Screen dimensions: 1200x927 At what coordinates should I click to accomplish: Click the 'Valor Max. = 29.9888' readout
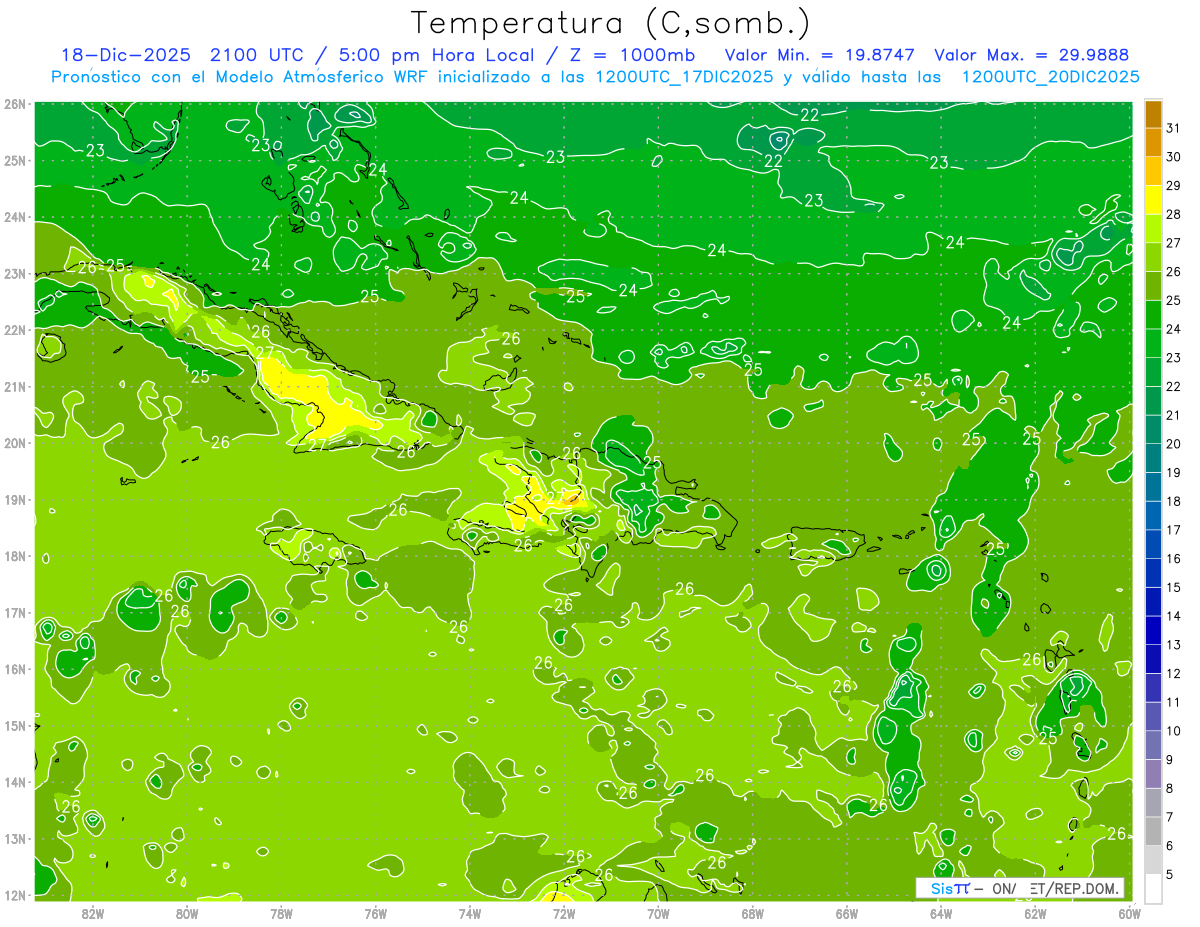click(1031, 55)
